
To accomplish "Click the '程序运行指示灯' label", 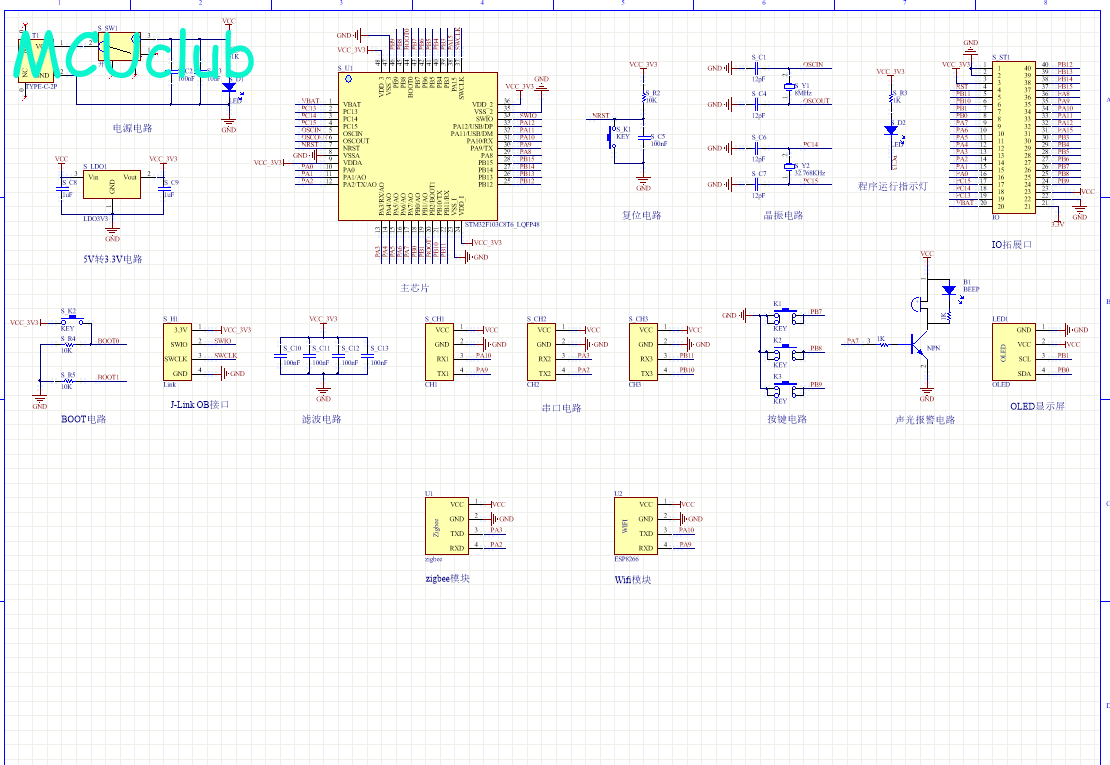I will (x=893, y=186).
